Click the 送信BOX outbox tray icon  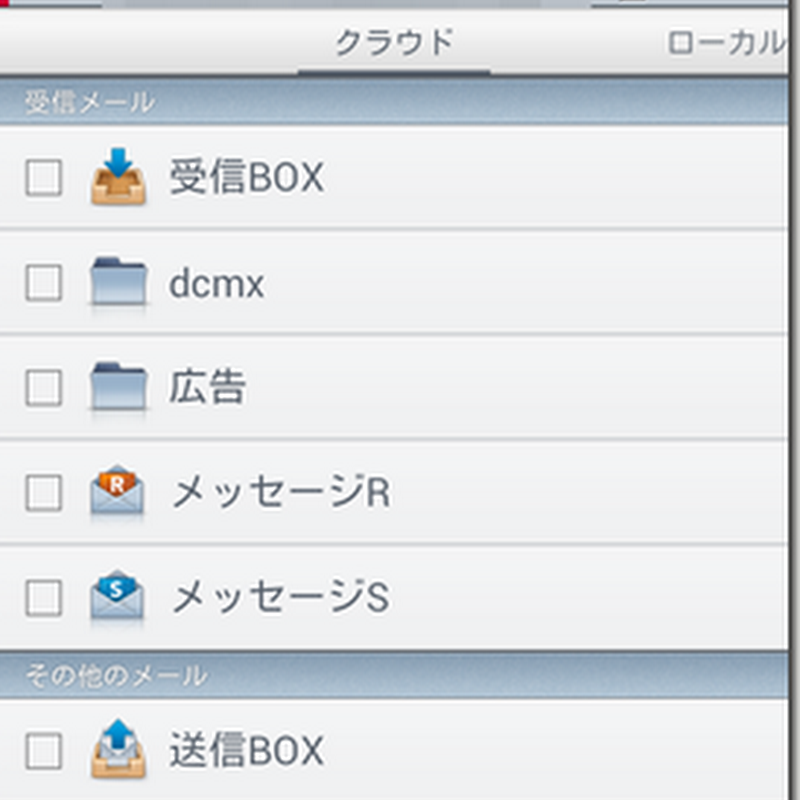[x=118, y=750]
